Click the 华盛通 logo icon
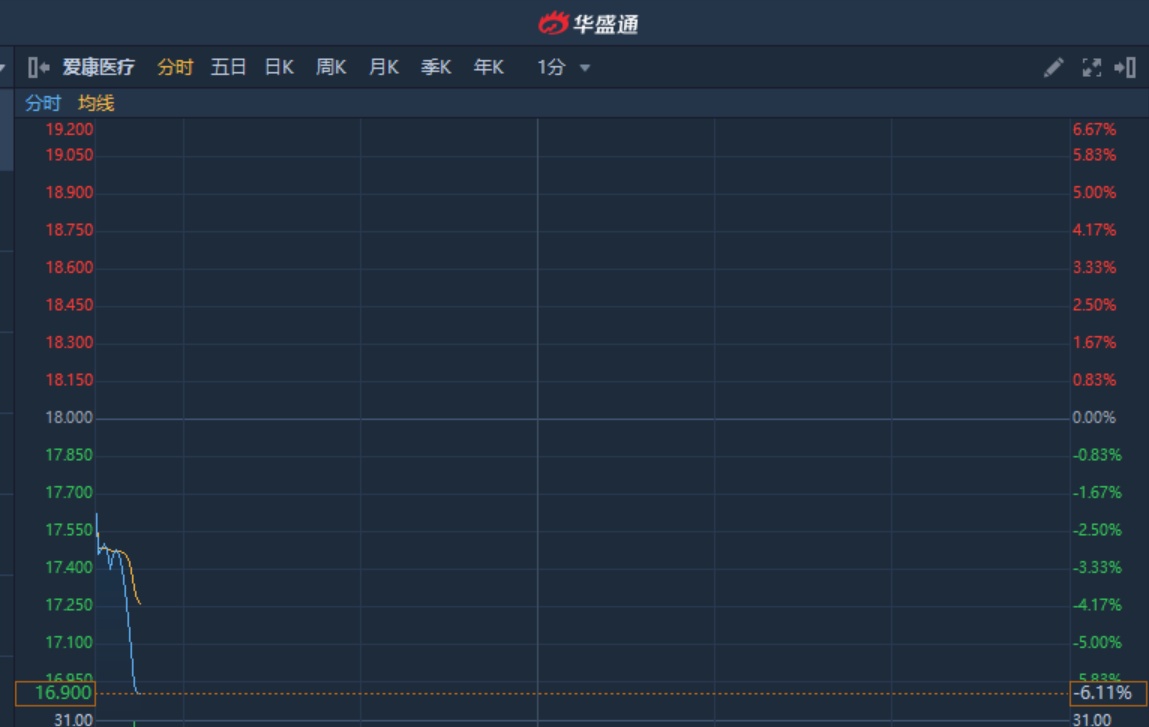Image resolution: width=1149 pixels, height=727 pixels. point(553,23)
